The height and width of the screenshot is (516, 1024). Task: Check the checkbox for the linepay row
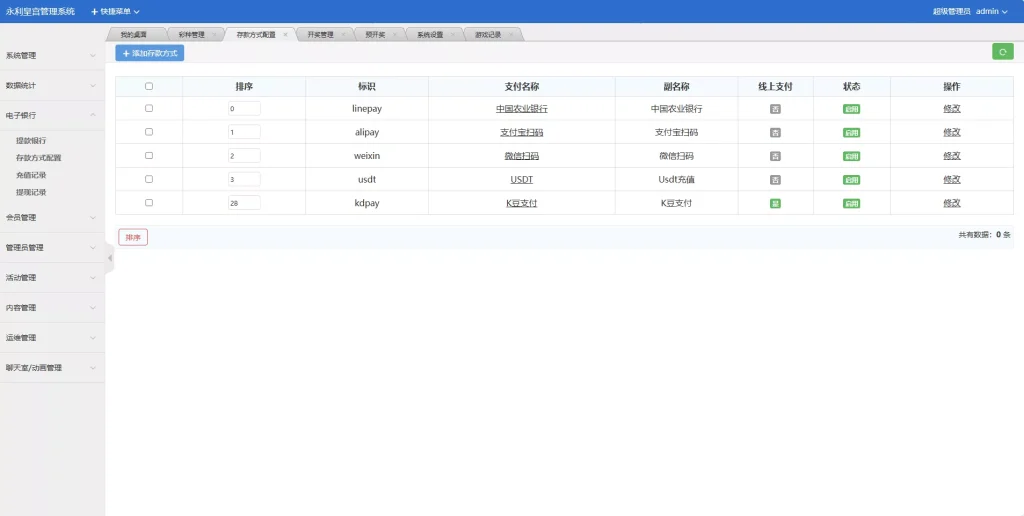click(149, 108)
